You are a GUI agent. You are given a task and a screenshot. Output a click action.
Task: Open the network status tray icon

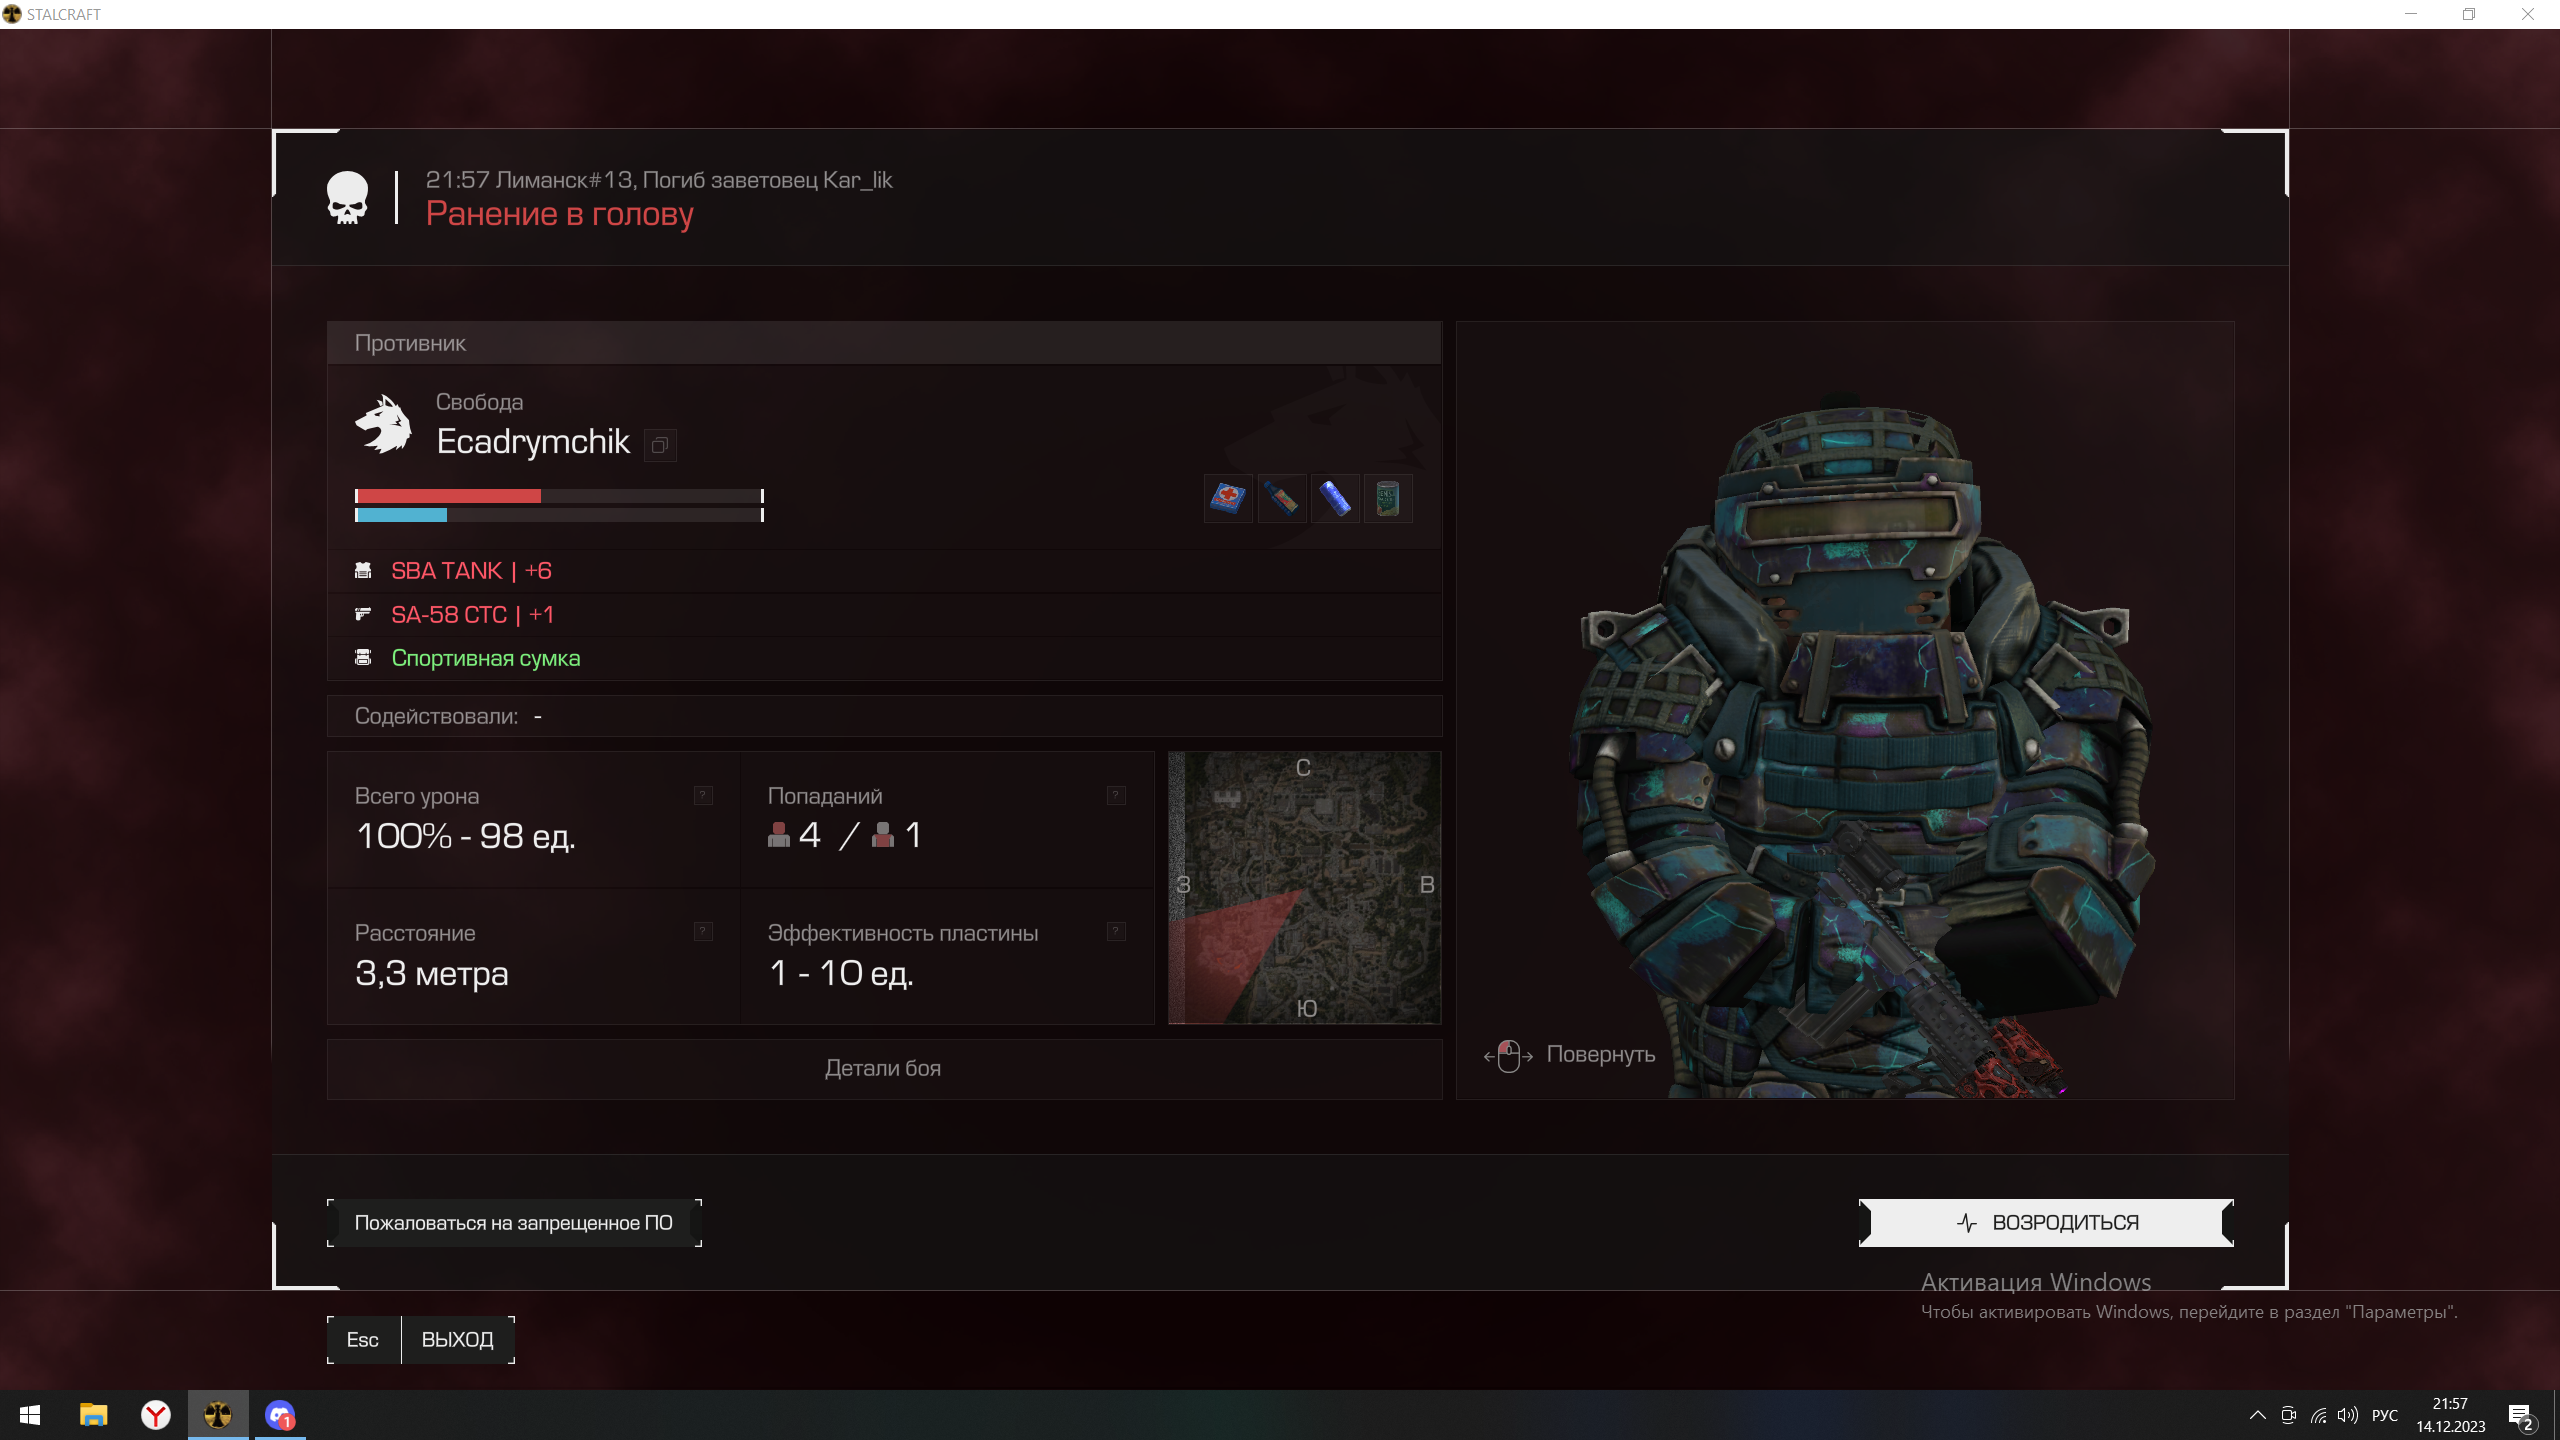(2318, 1415)
